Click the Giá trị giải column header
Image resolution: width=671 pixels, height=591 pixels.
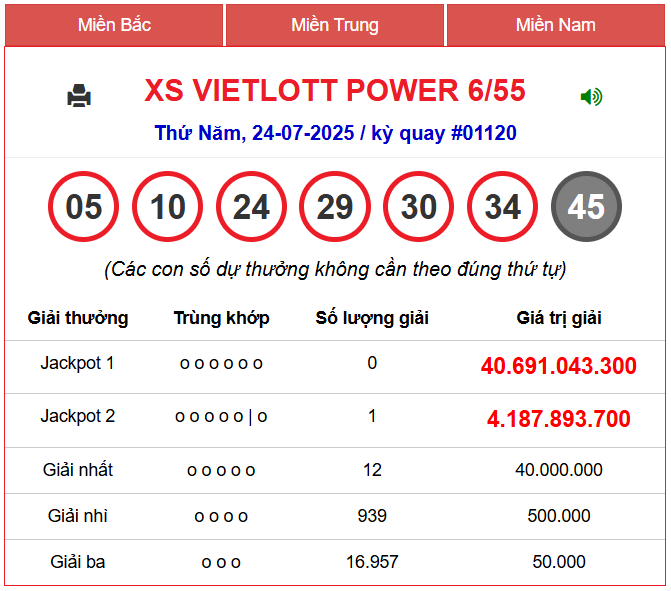tap(559, 318)
